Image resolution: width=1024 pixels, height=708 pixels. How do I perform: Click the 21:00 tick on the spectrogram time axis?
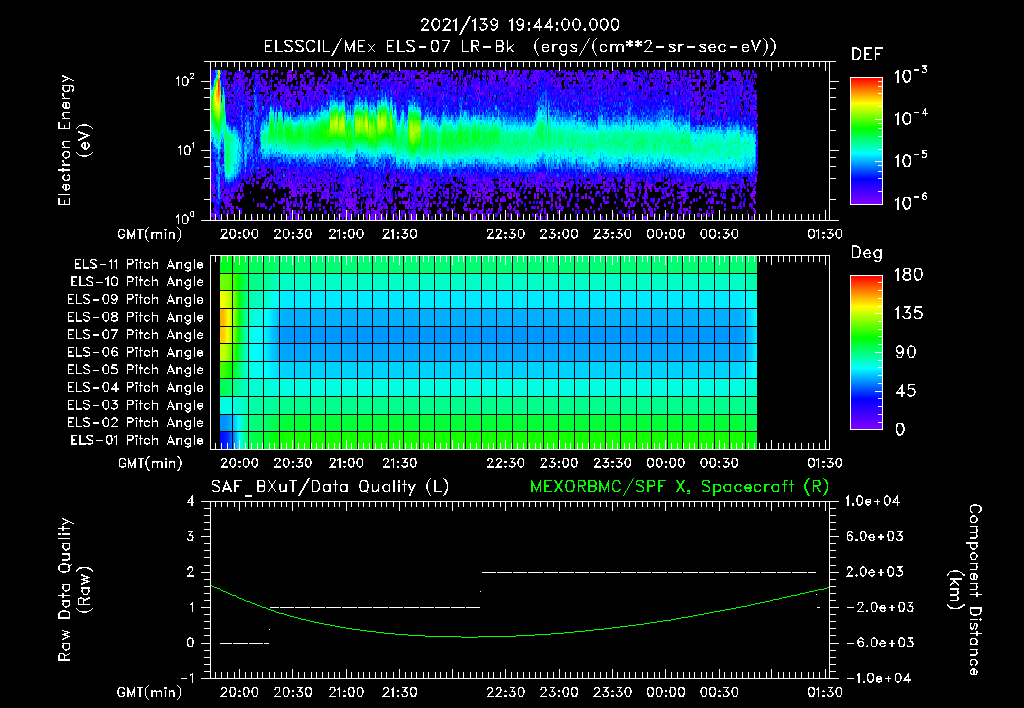346,234
